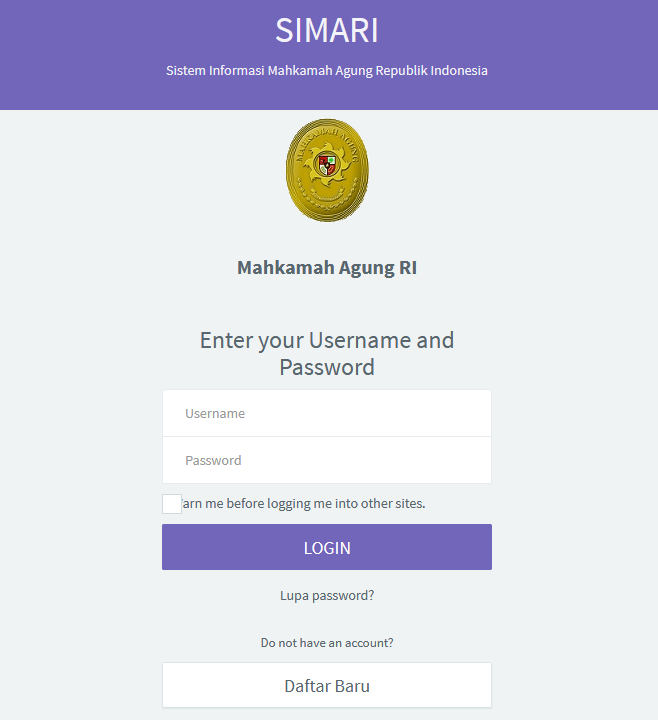Focus the Username input field
Screen dimensions: 658x720
coord(327,413)
